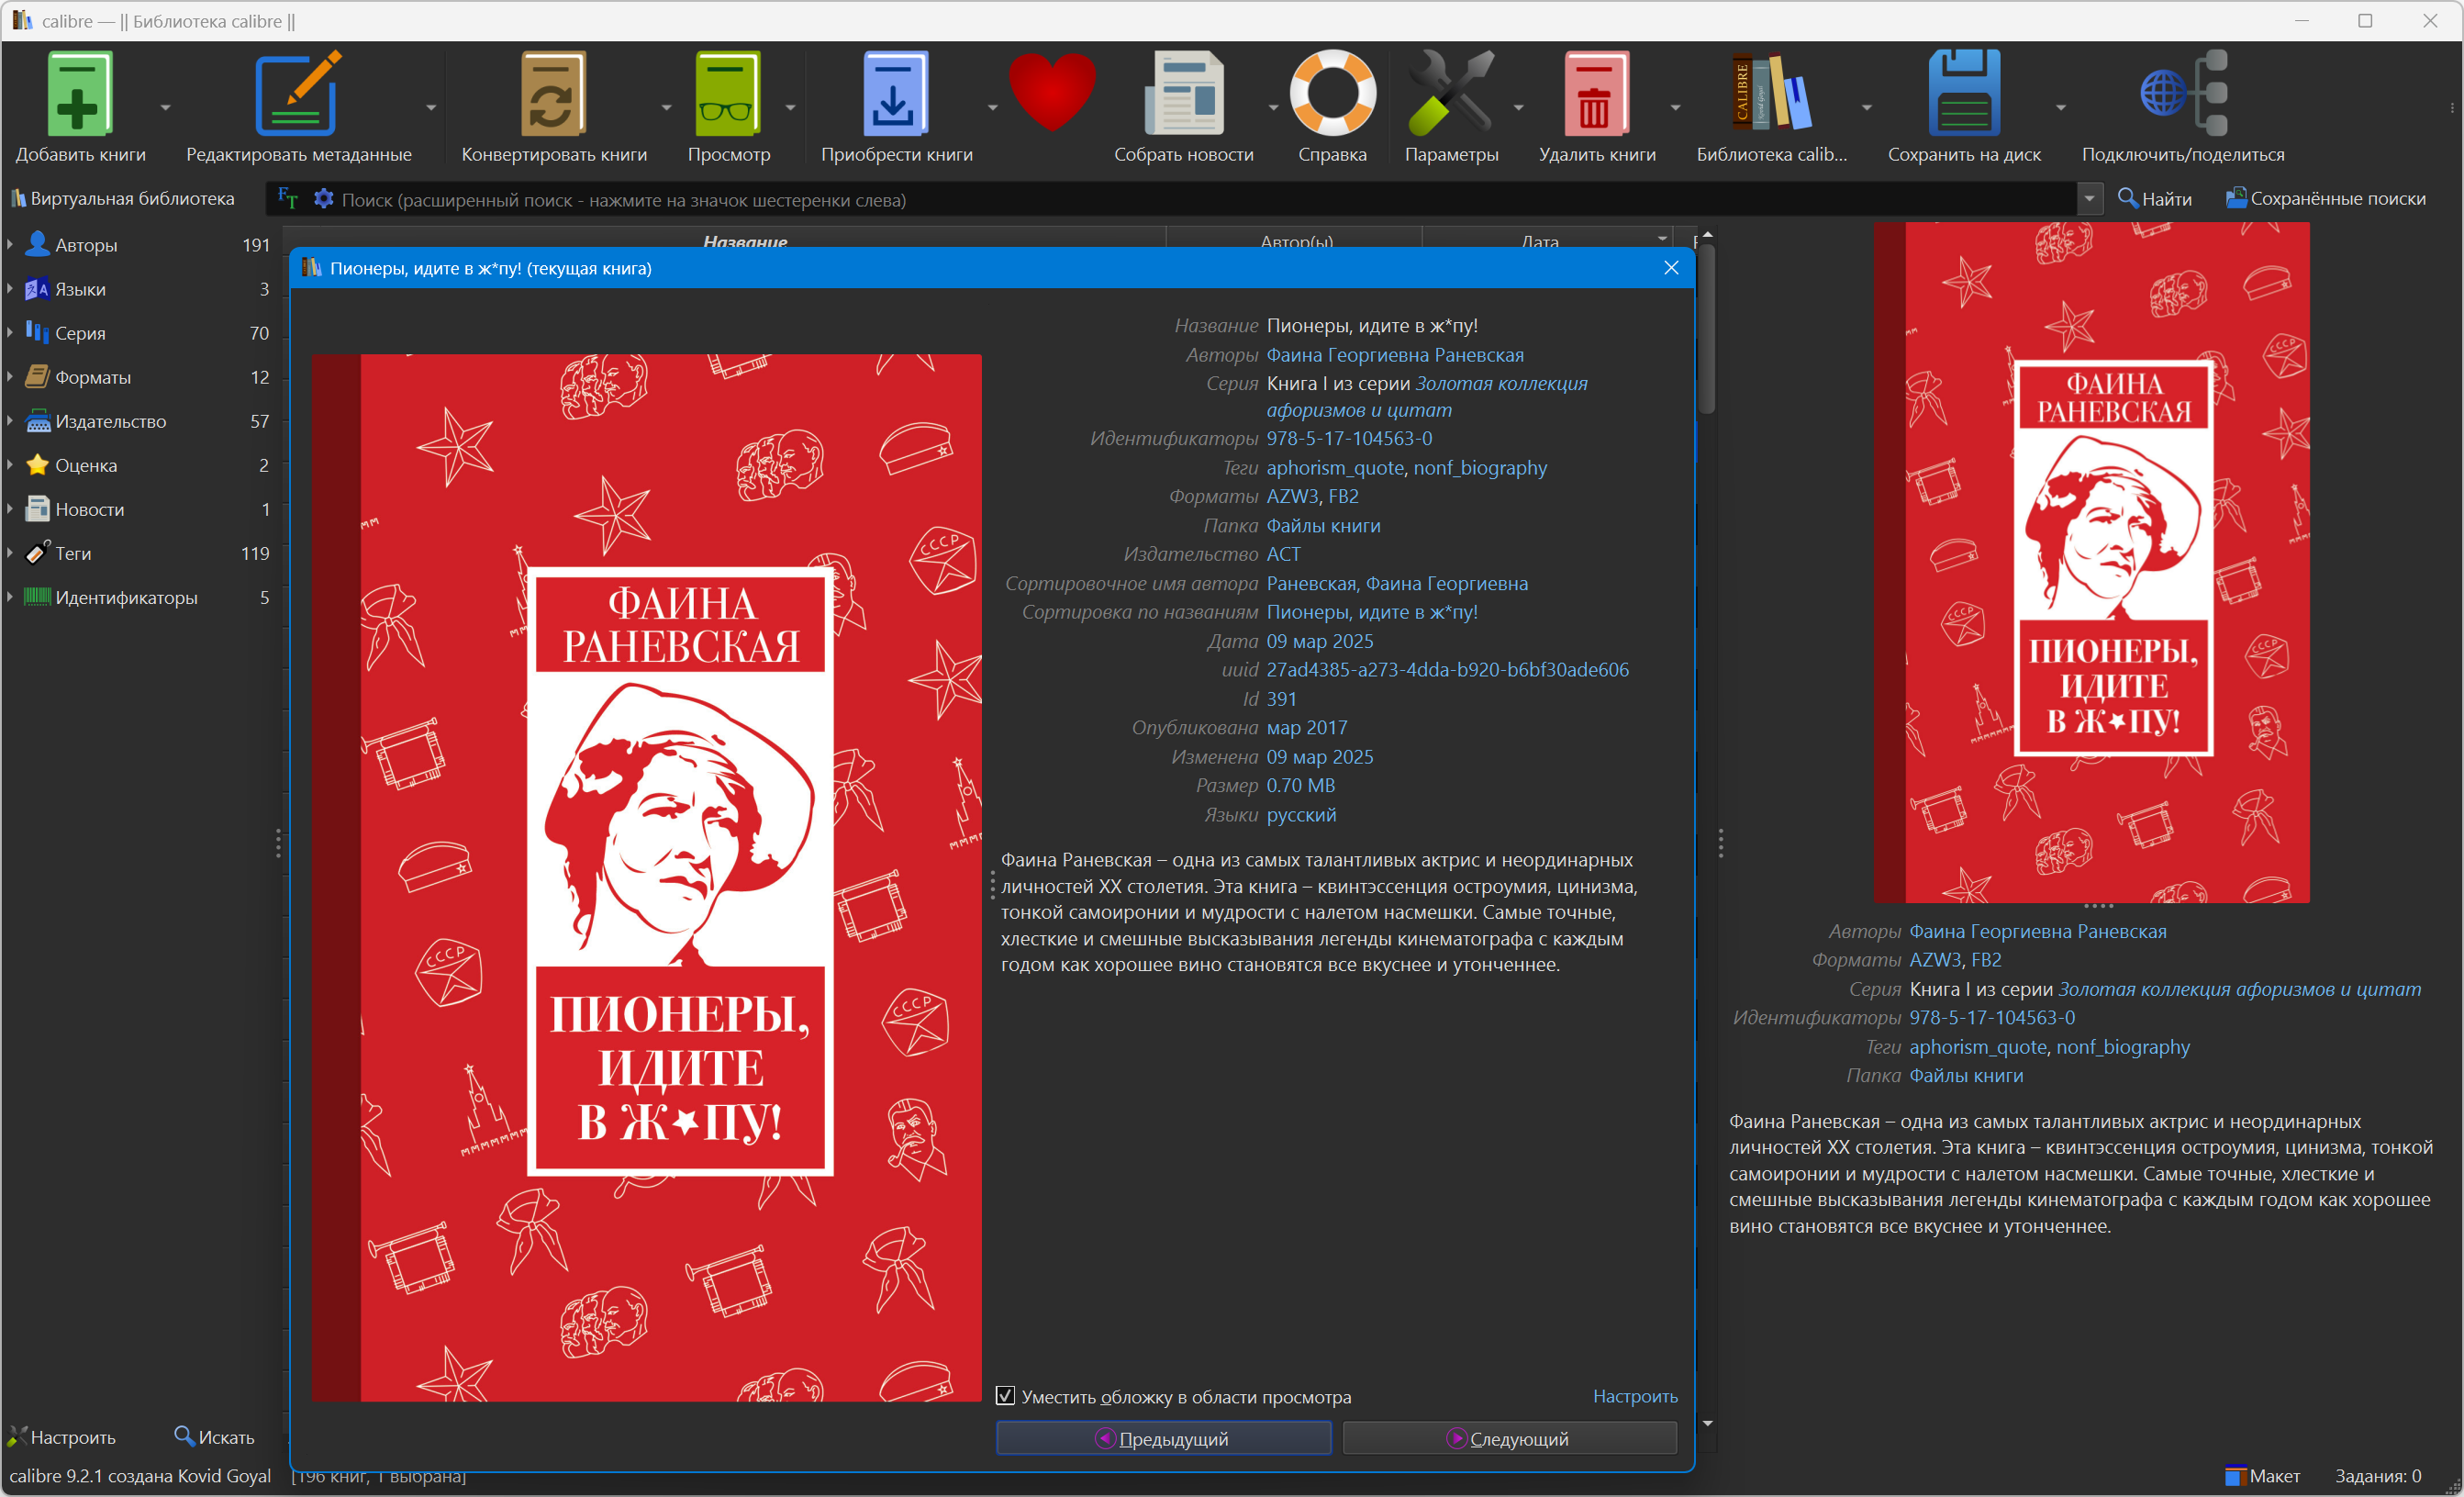Viewport: 2464px width, 1497px height.
Task: Open dropdown arrow next to Add books
Action: pos(166,107)
